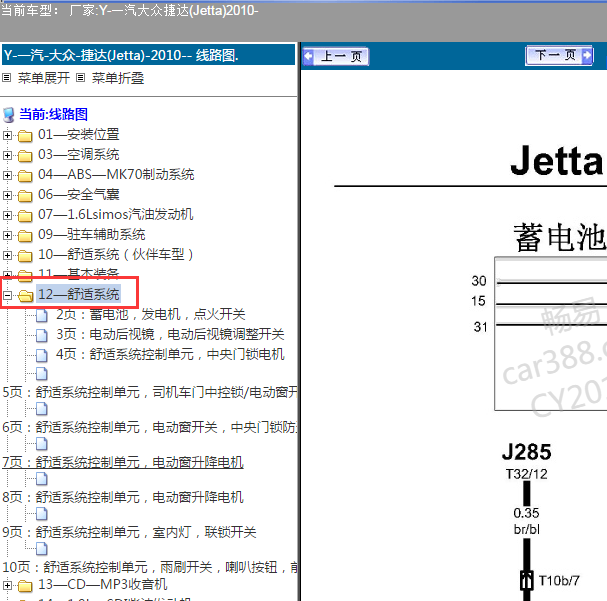Open underlined 7页：舒适系统控制单元，电动窗升降电机
607x601 pixels.
pos(123,462)
